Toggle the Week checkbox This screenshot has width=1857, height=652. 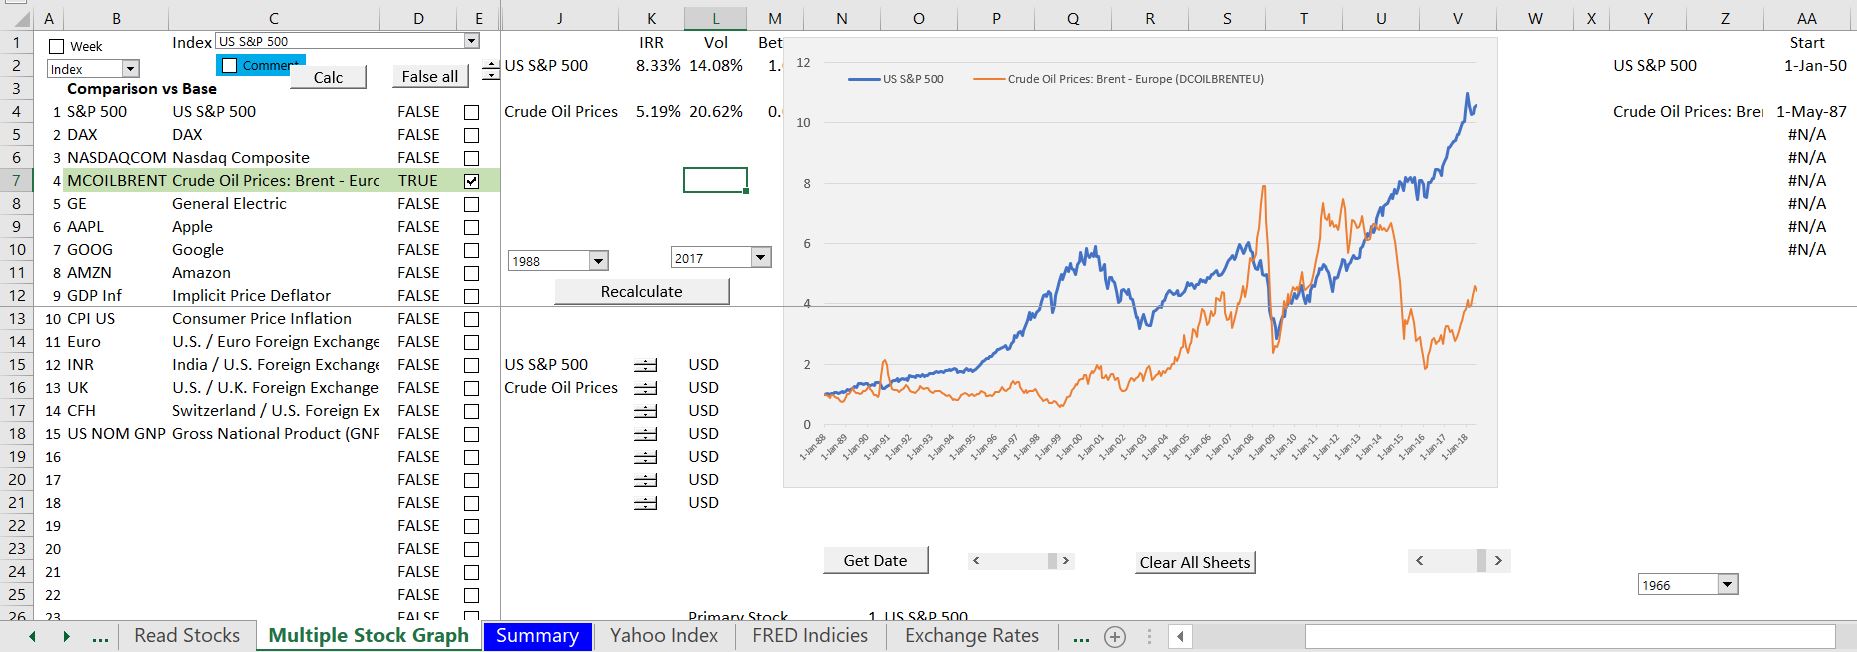57,46
